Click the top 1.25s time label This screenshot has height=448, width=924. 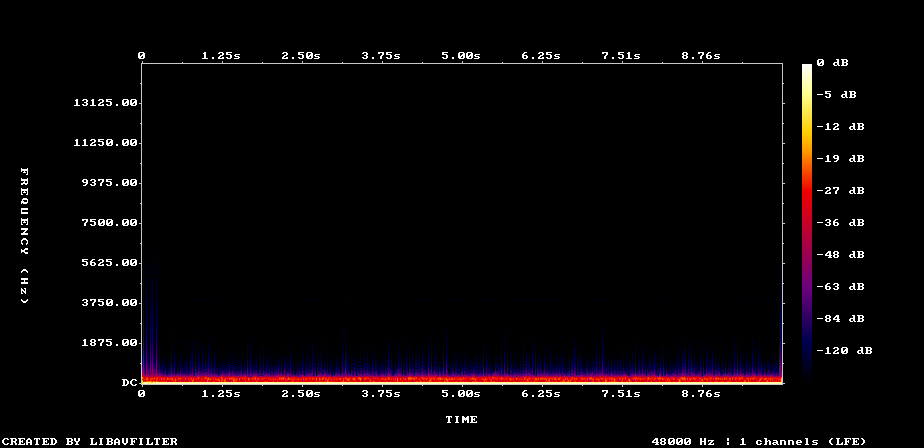(x=221, y=56)
